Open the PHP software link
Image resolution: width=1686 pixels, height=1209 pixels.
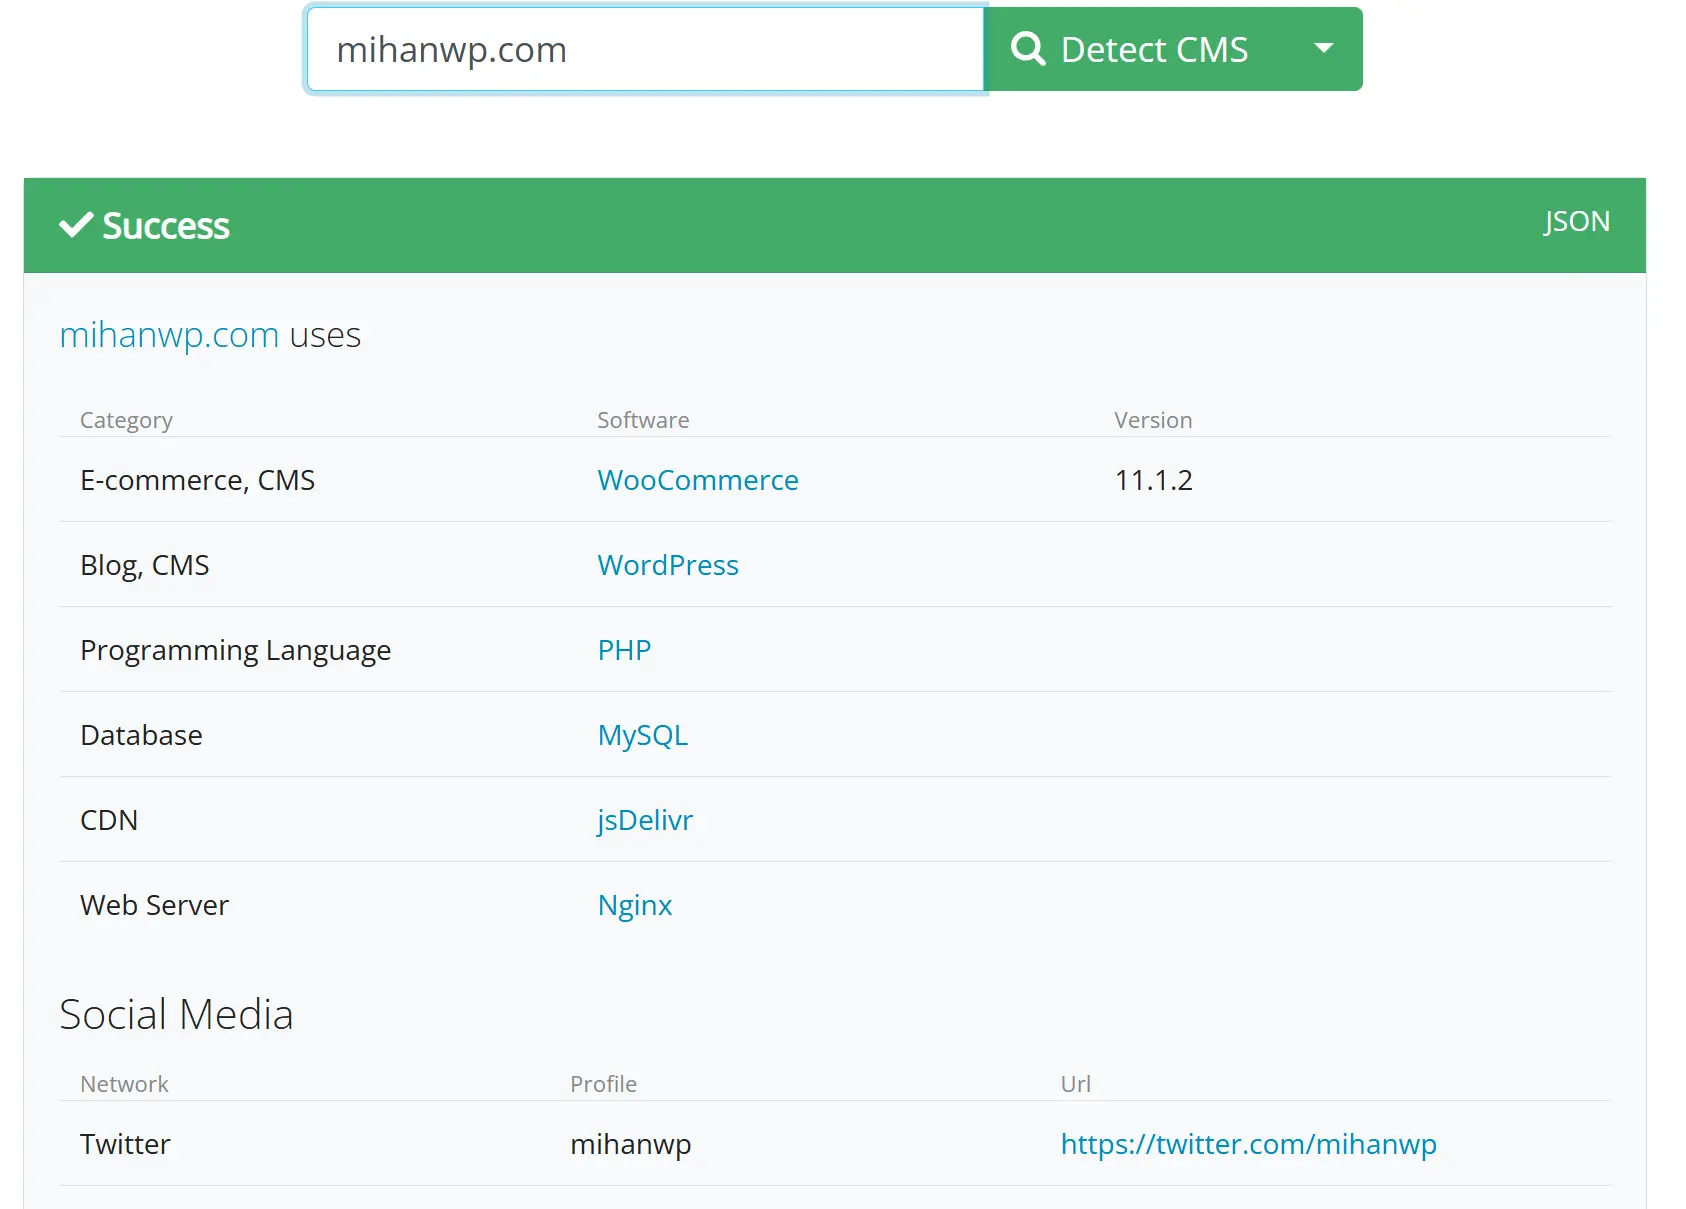pyautogui.click(x=624, y=650)
